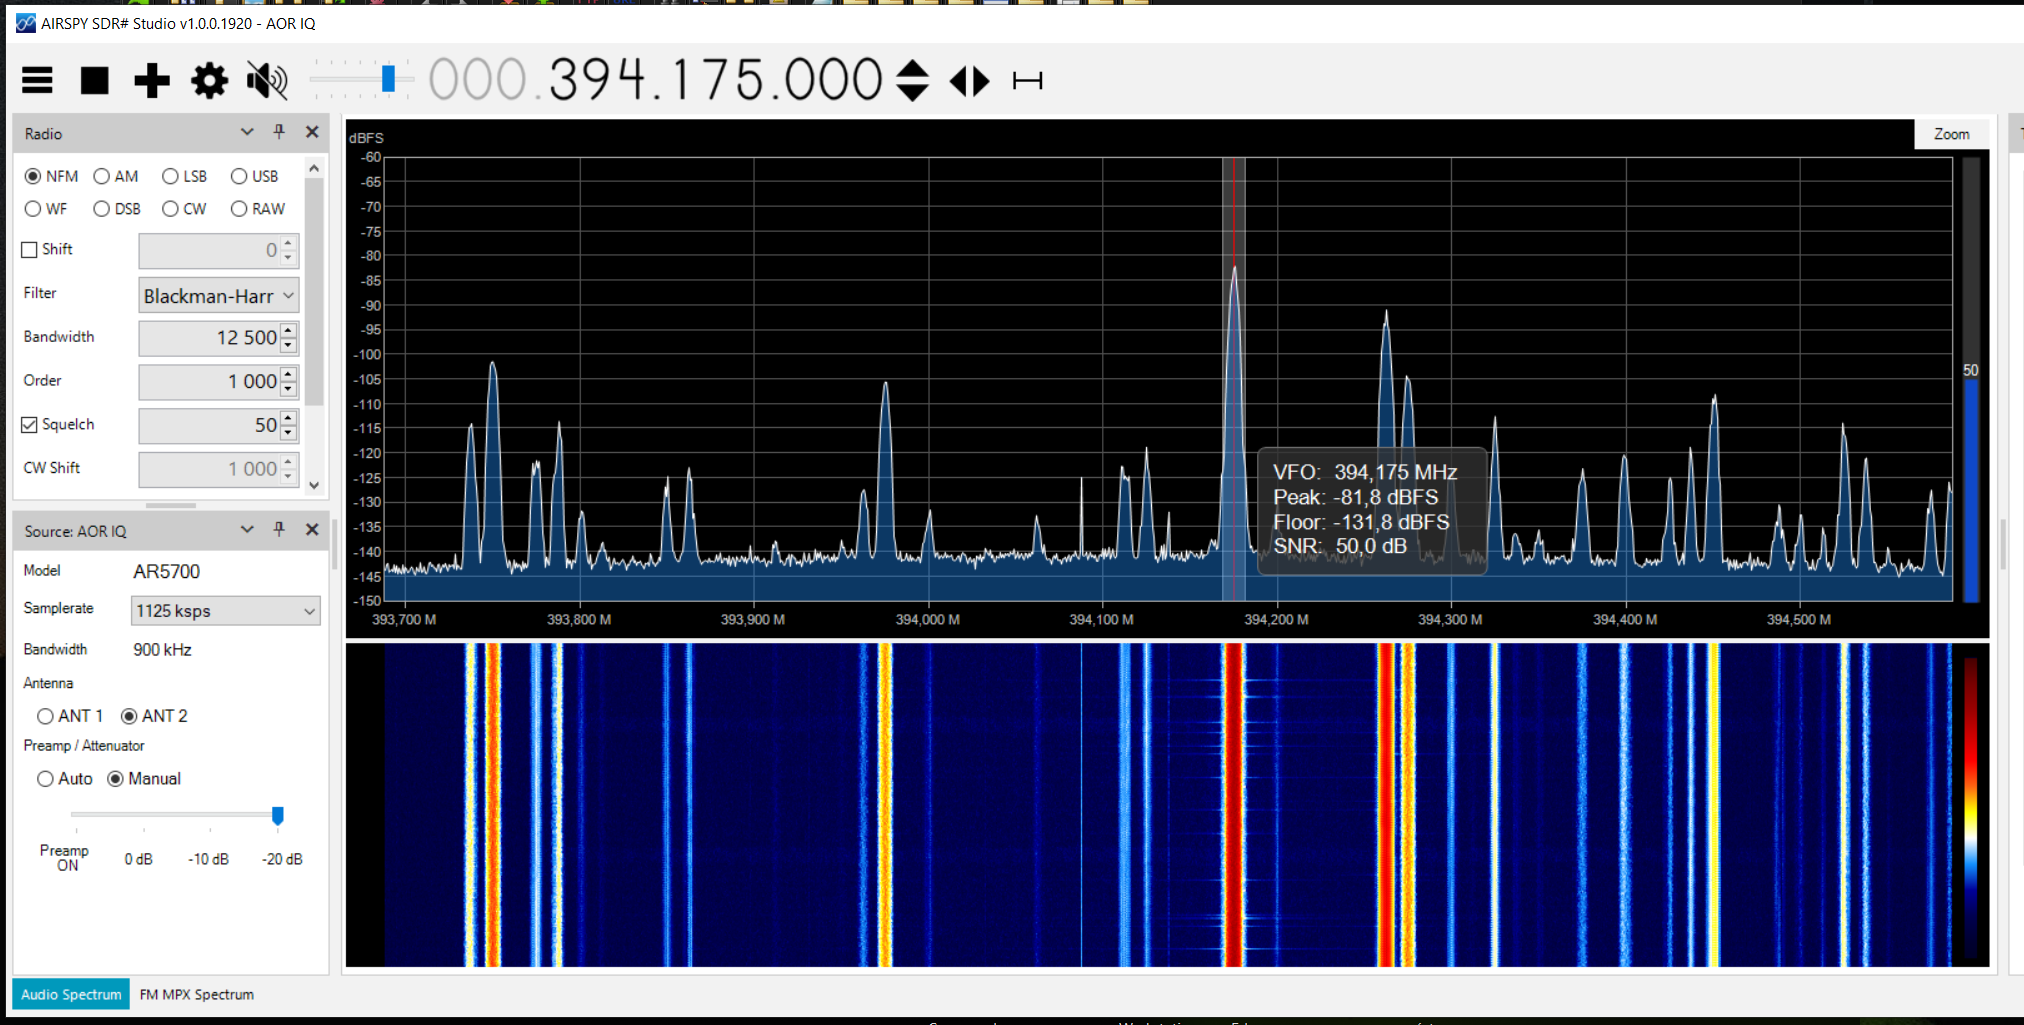Open the hamburger main menu
Viewport: 2024px width, 1025px height.
(x=37, y=80)
